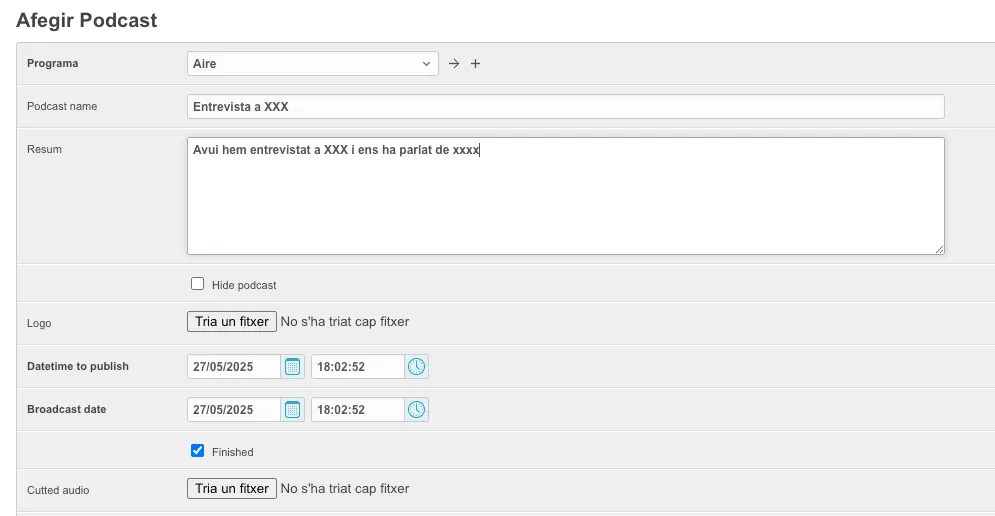Open clock picker for Broadcast date
The image size is (995, 516).
point(417,410)
